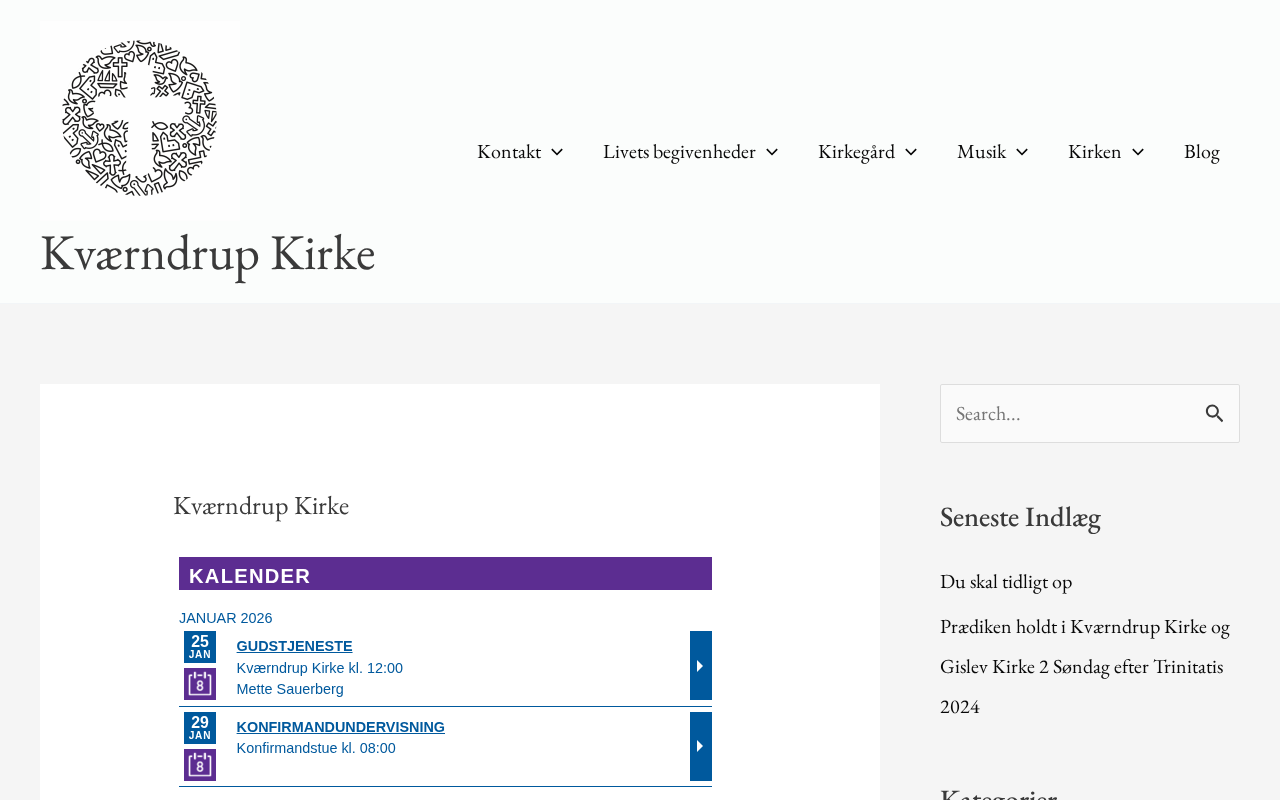
Task: Read the post Du skal tidligt op
Action: coord(1006,581)
